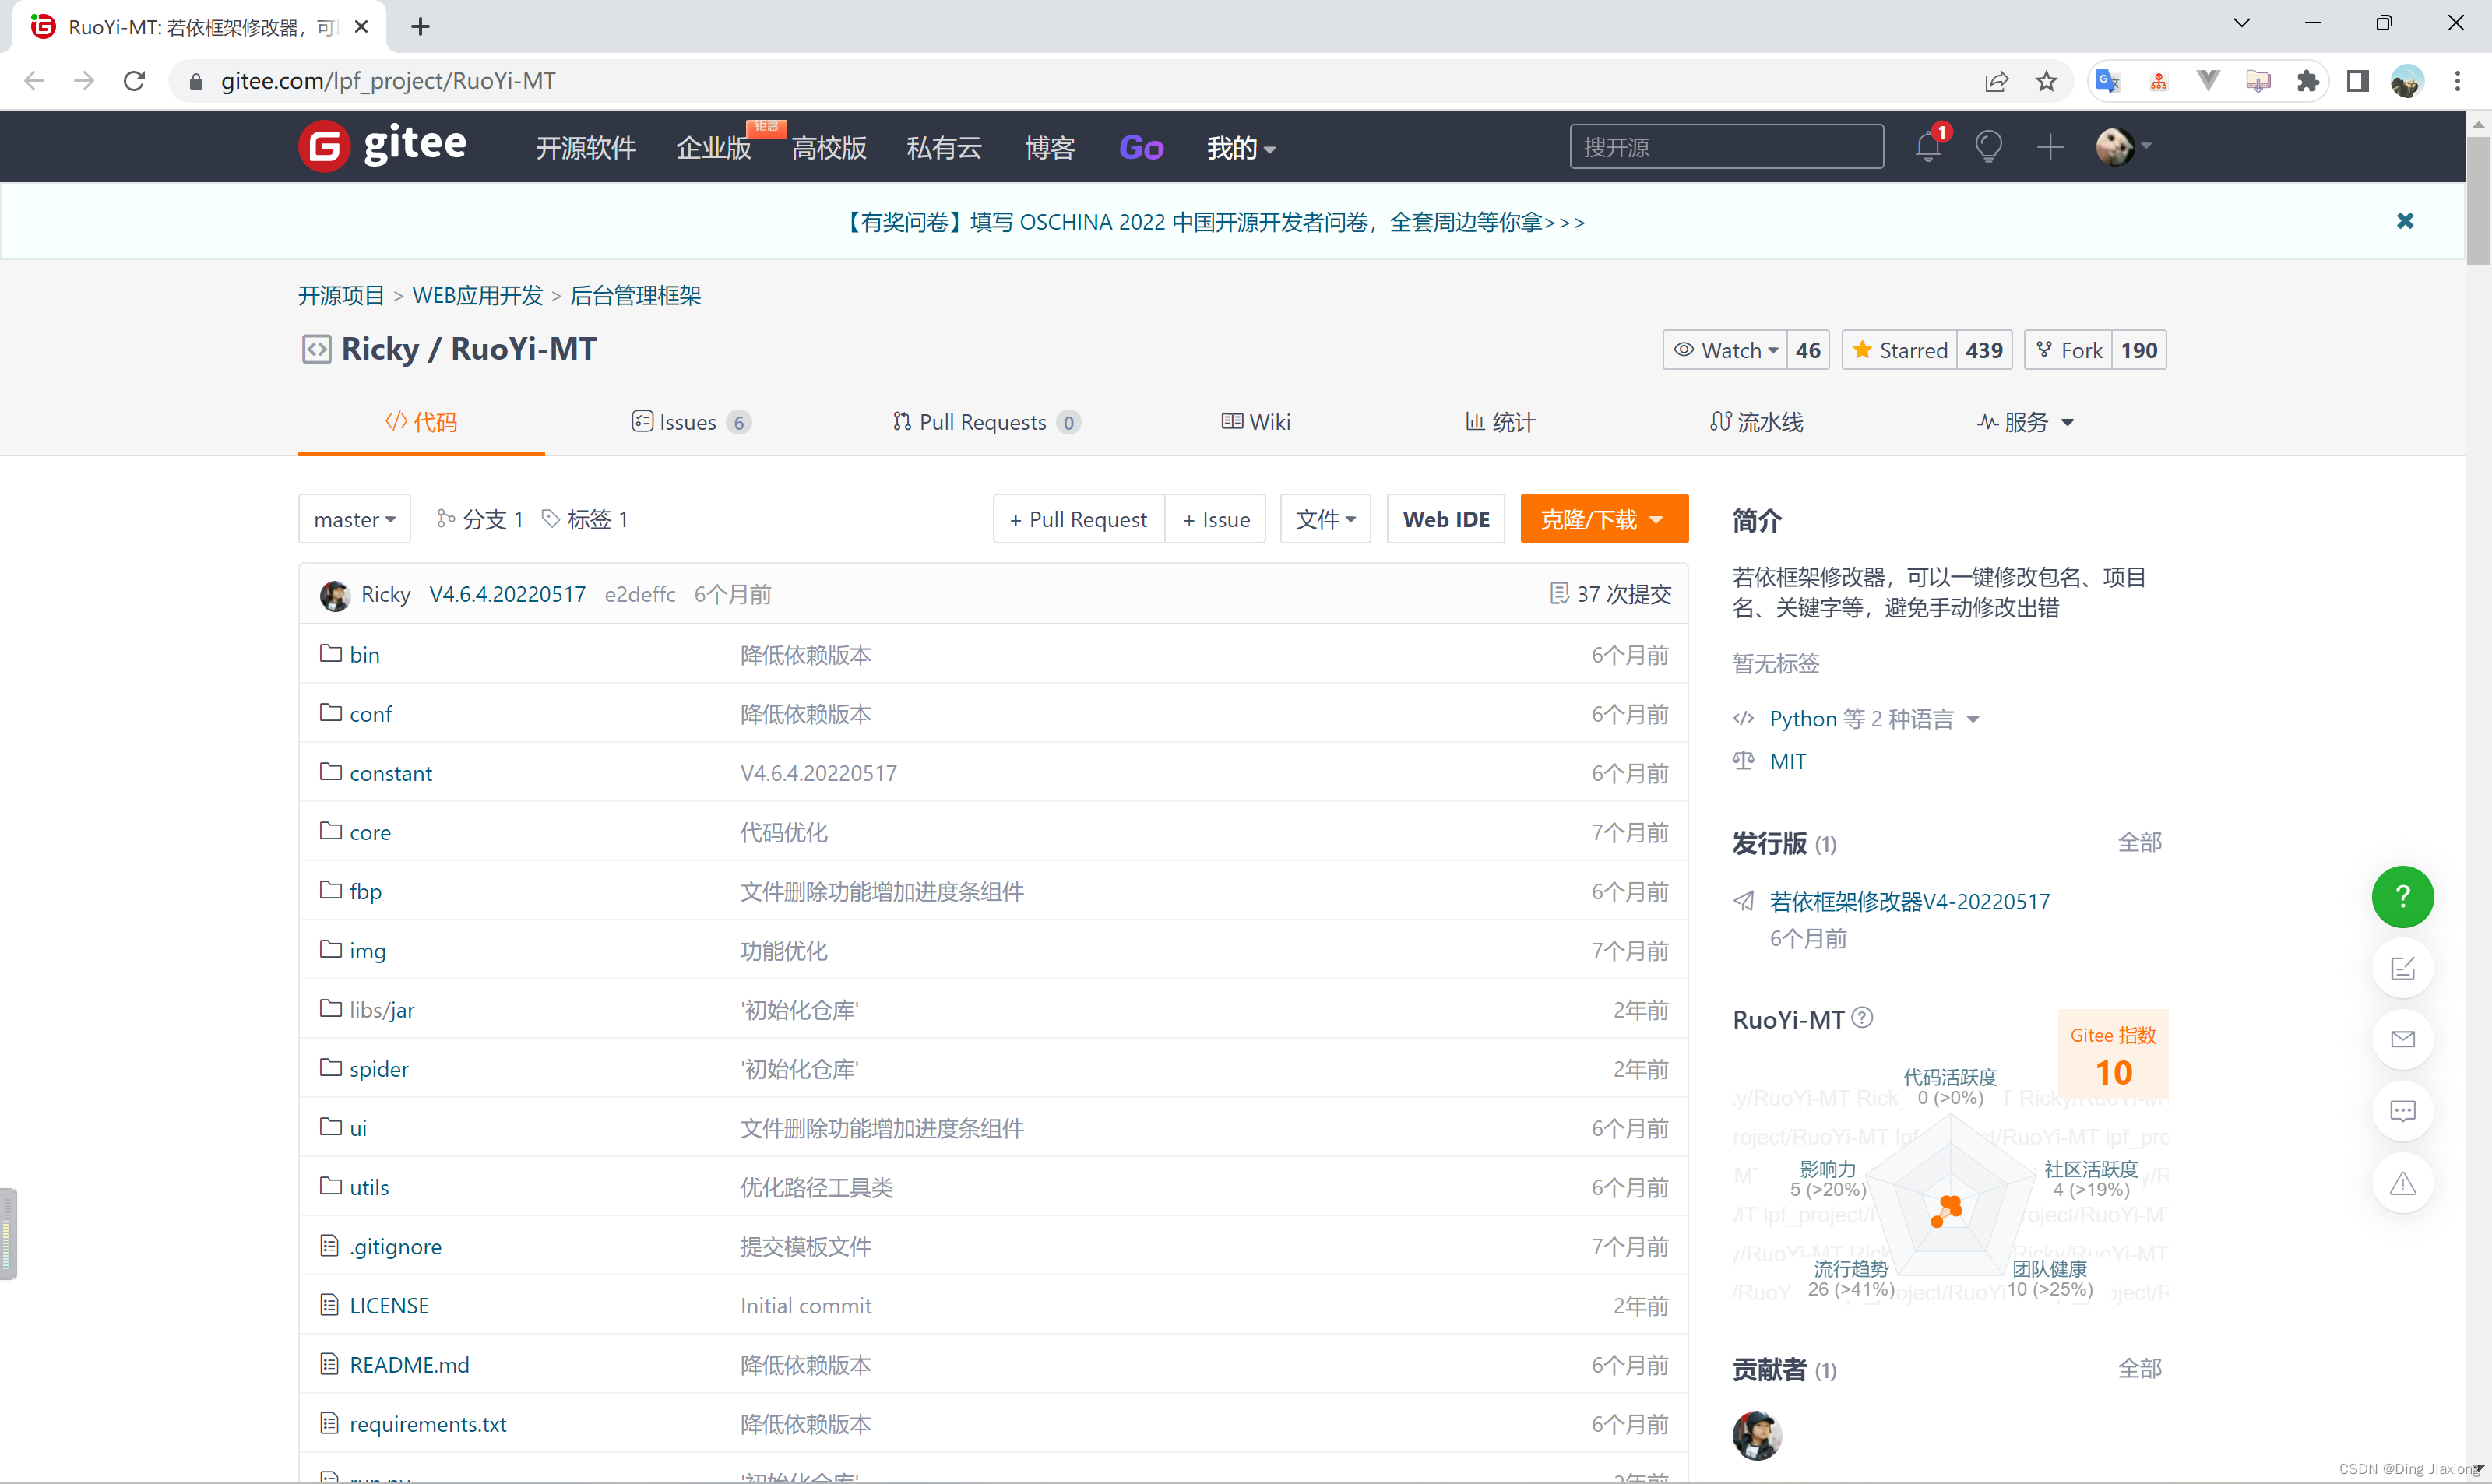Open the libs/jar folder
Image resolution: width=2492 pixels, height=1484 pixels.
pyautogui.click(x=381, y=1010)
